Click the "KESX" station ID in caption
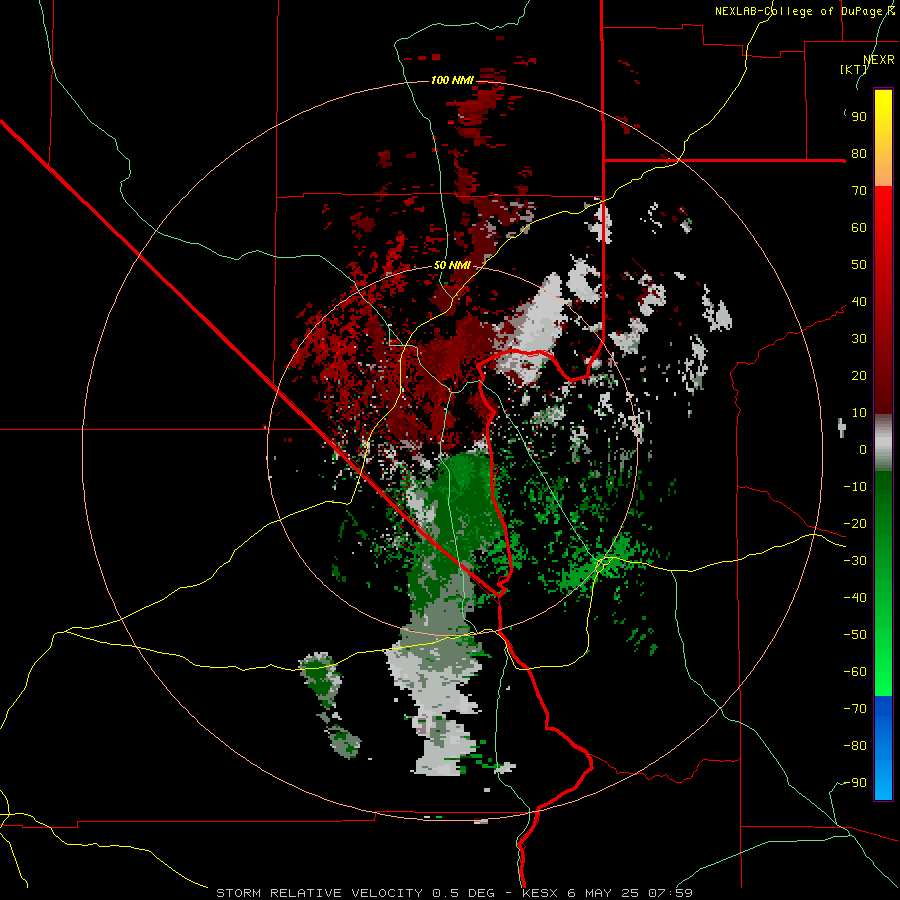The height and width of the screenshot is (900, 900). pos(540,893)
